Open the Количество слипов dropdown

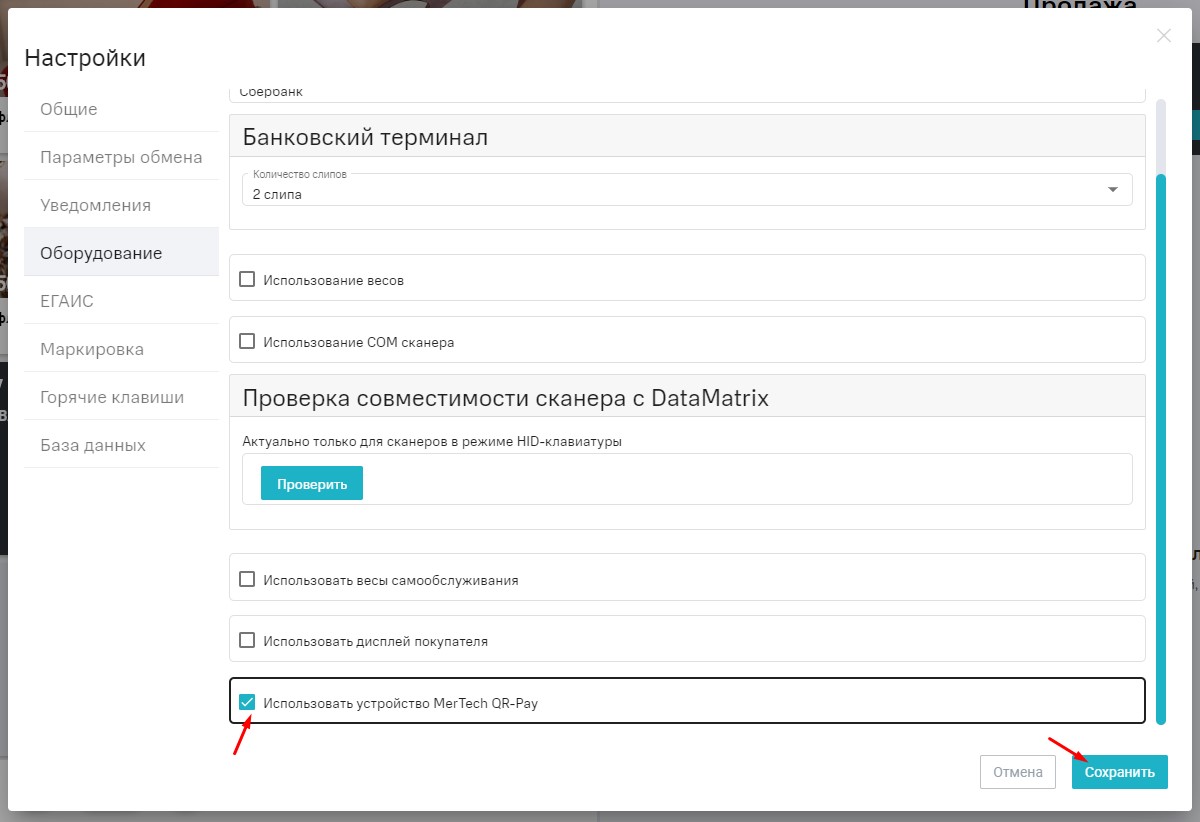point(1110,189)
